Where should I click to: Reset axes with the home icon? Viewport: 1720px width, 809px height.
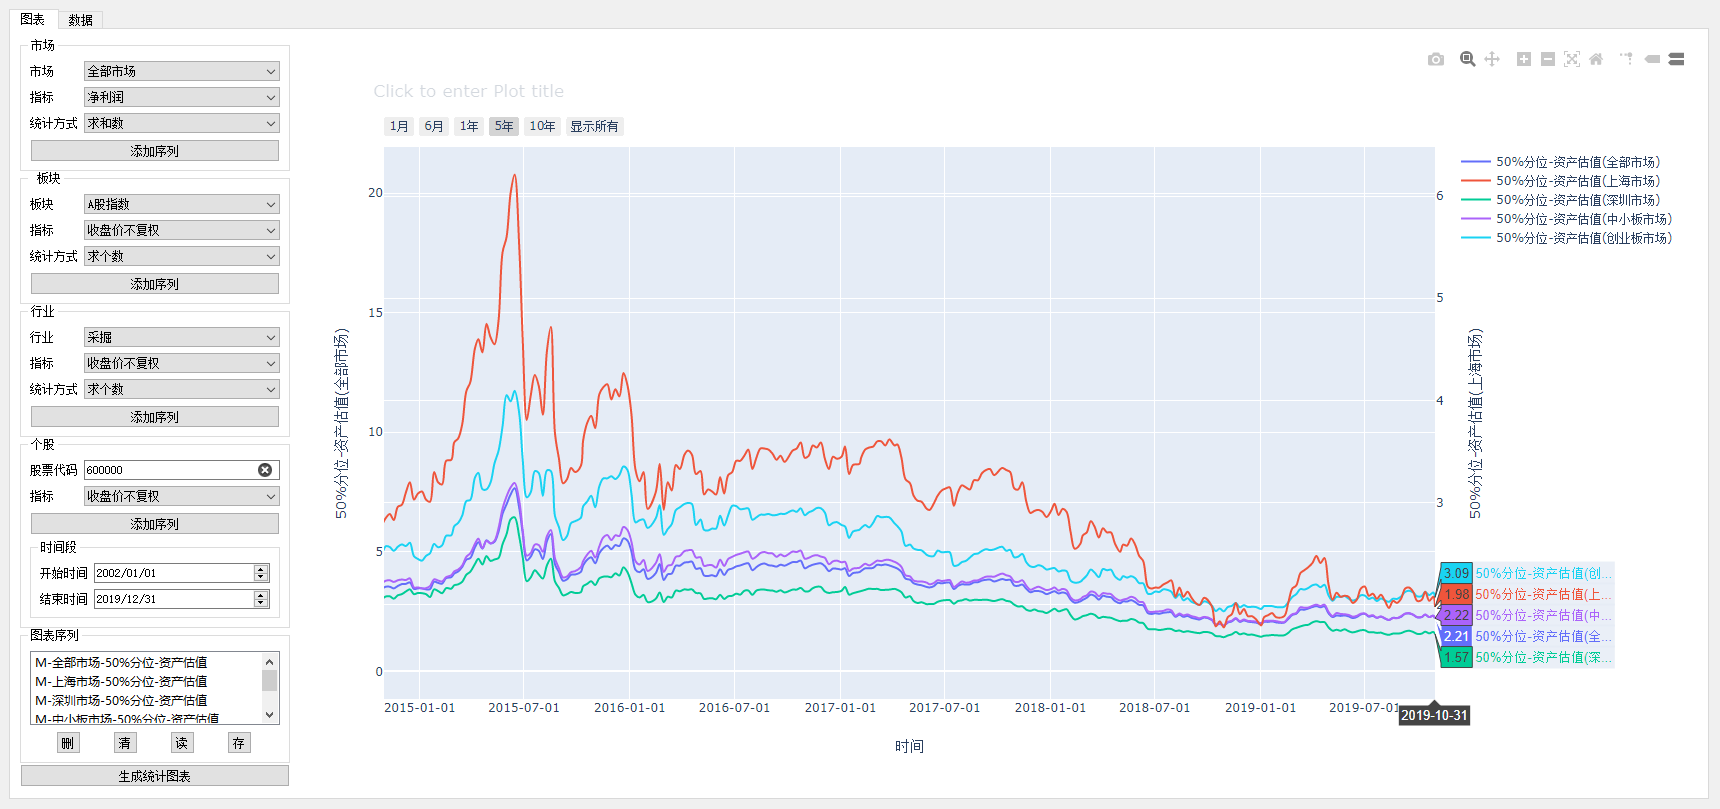1596,60
